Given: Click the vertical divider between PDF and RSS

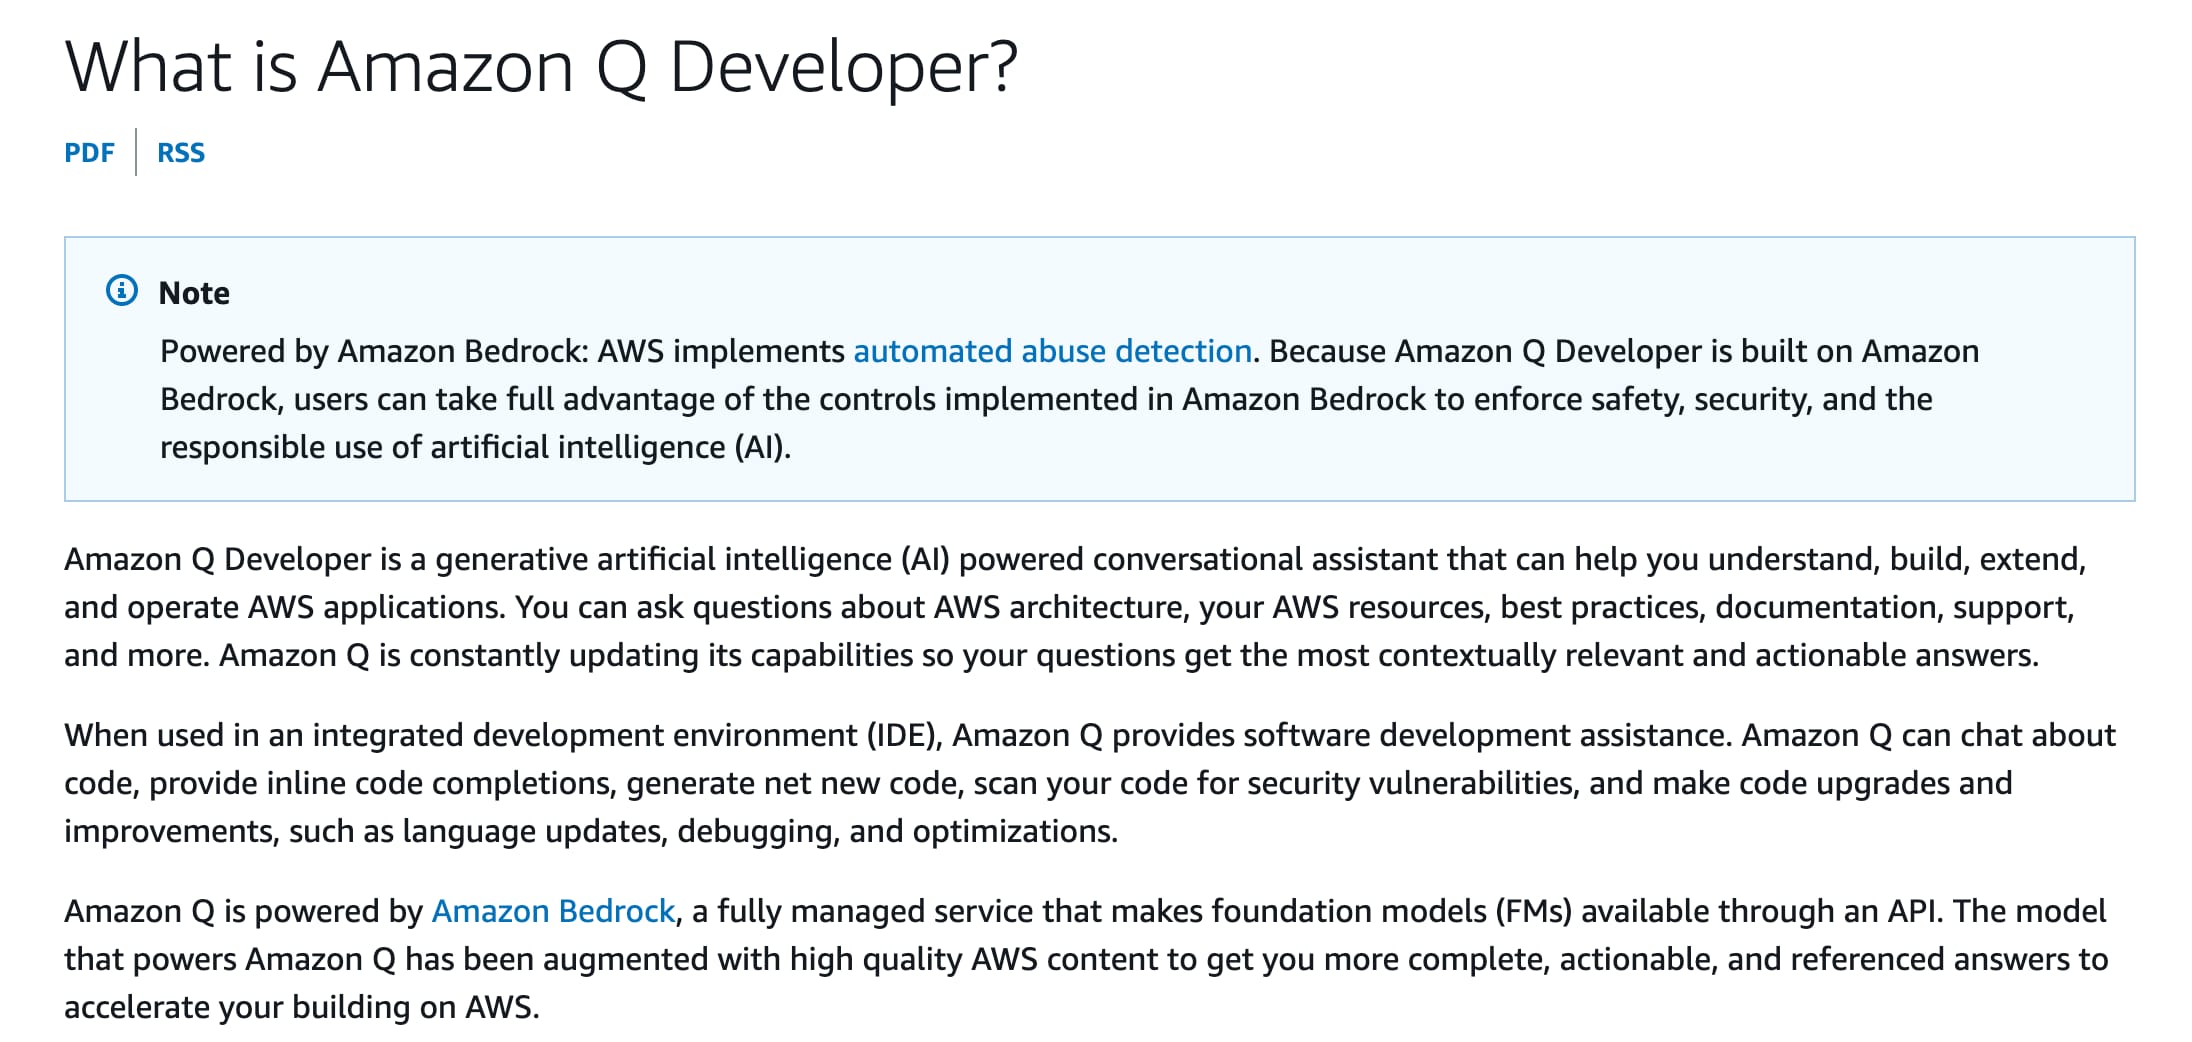Looking at the screenshot, I should (136, 152).
